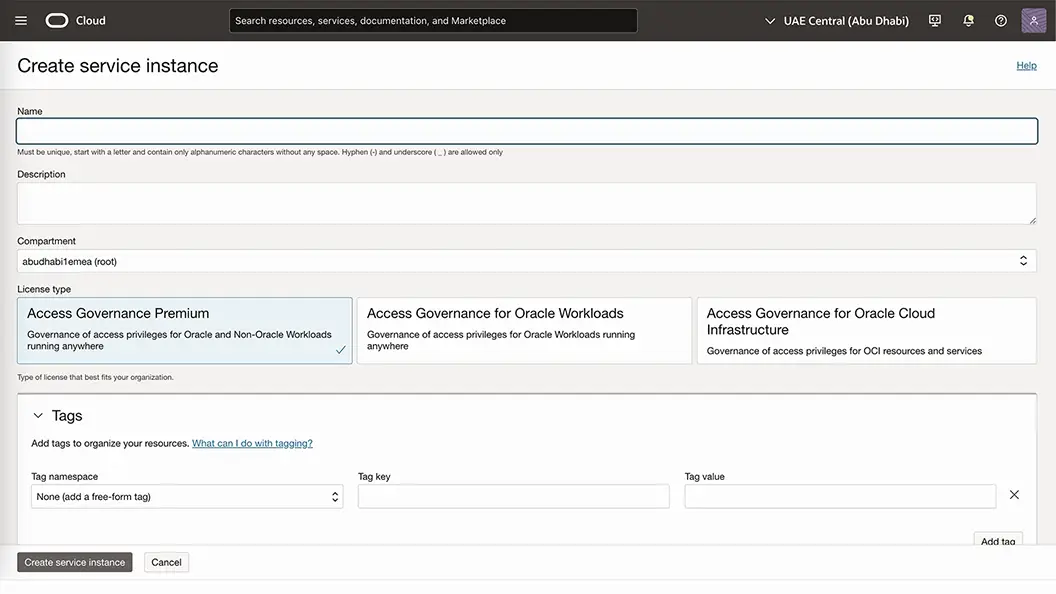Select Access Governance Premium license type

point(185,331)
